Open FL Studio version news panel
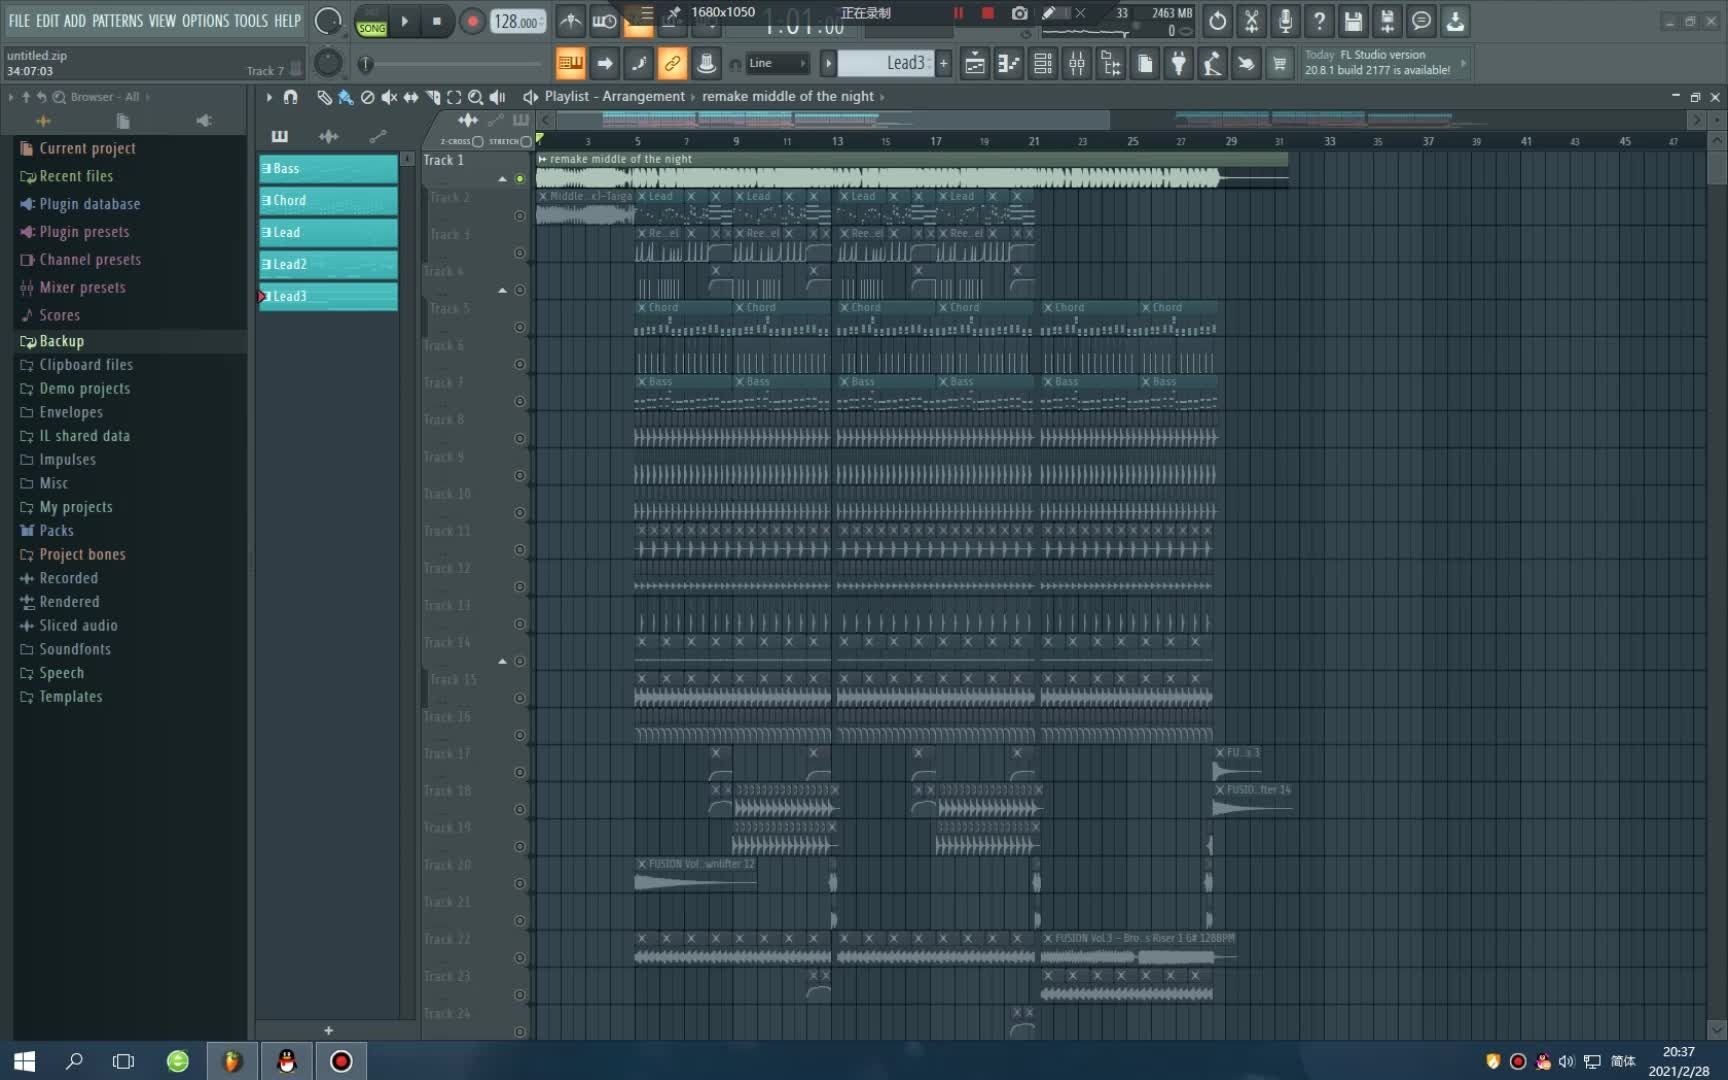Viewport: 1728px width, 1080px height. point(1385,63)
